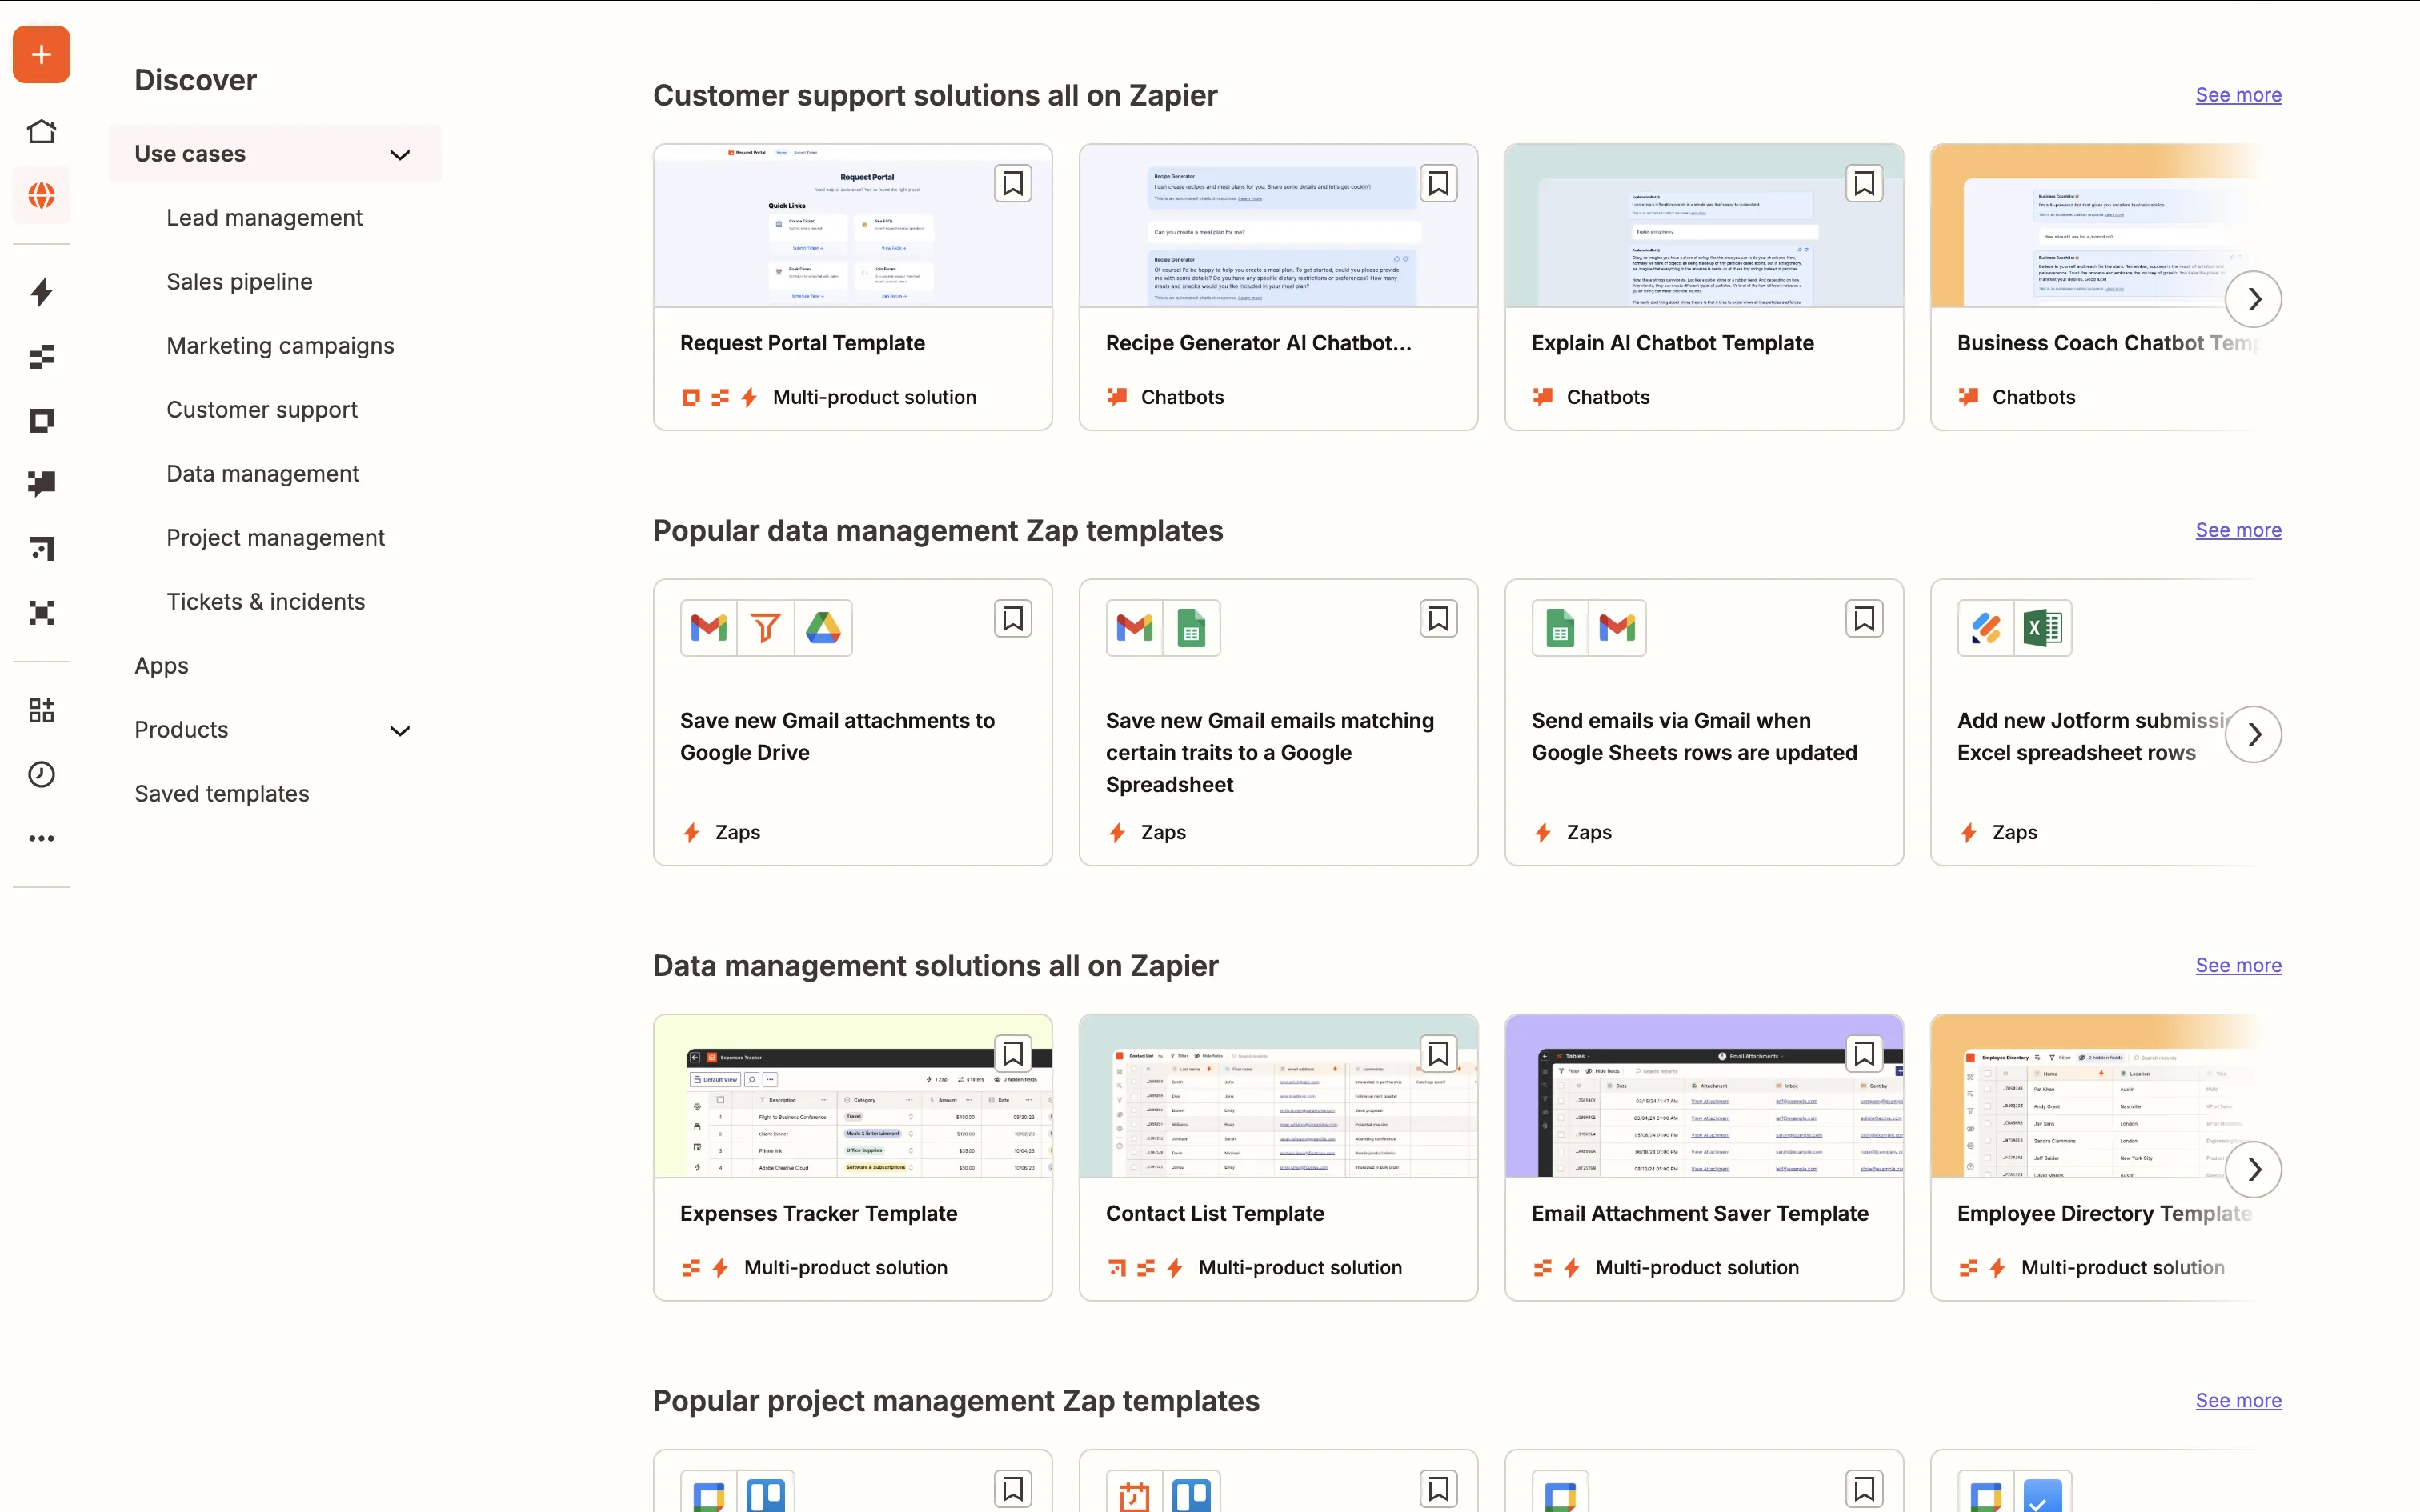
Task: Open the Home icon in sidebar
Action: tap(41, 131)
